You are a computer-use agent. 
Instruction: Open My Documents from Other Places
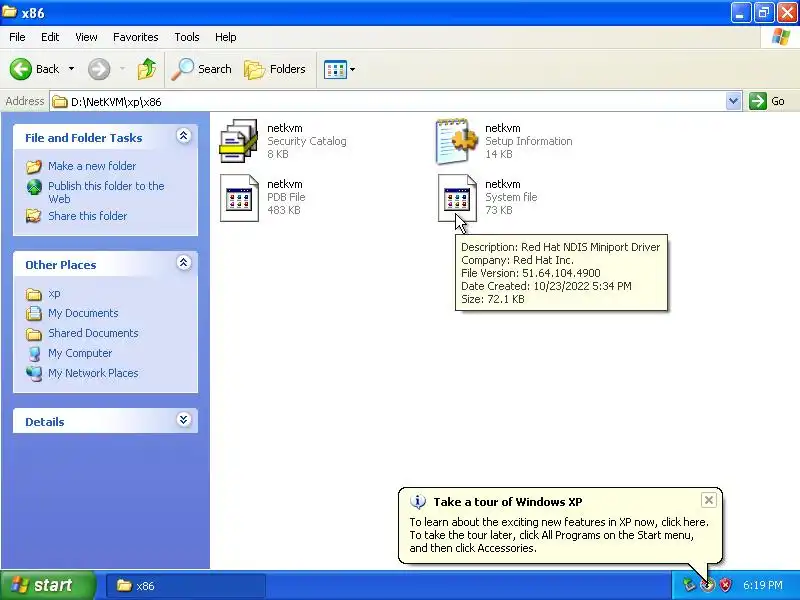coord(83,313)
